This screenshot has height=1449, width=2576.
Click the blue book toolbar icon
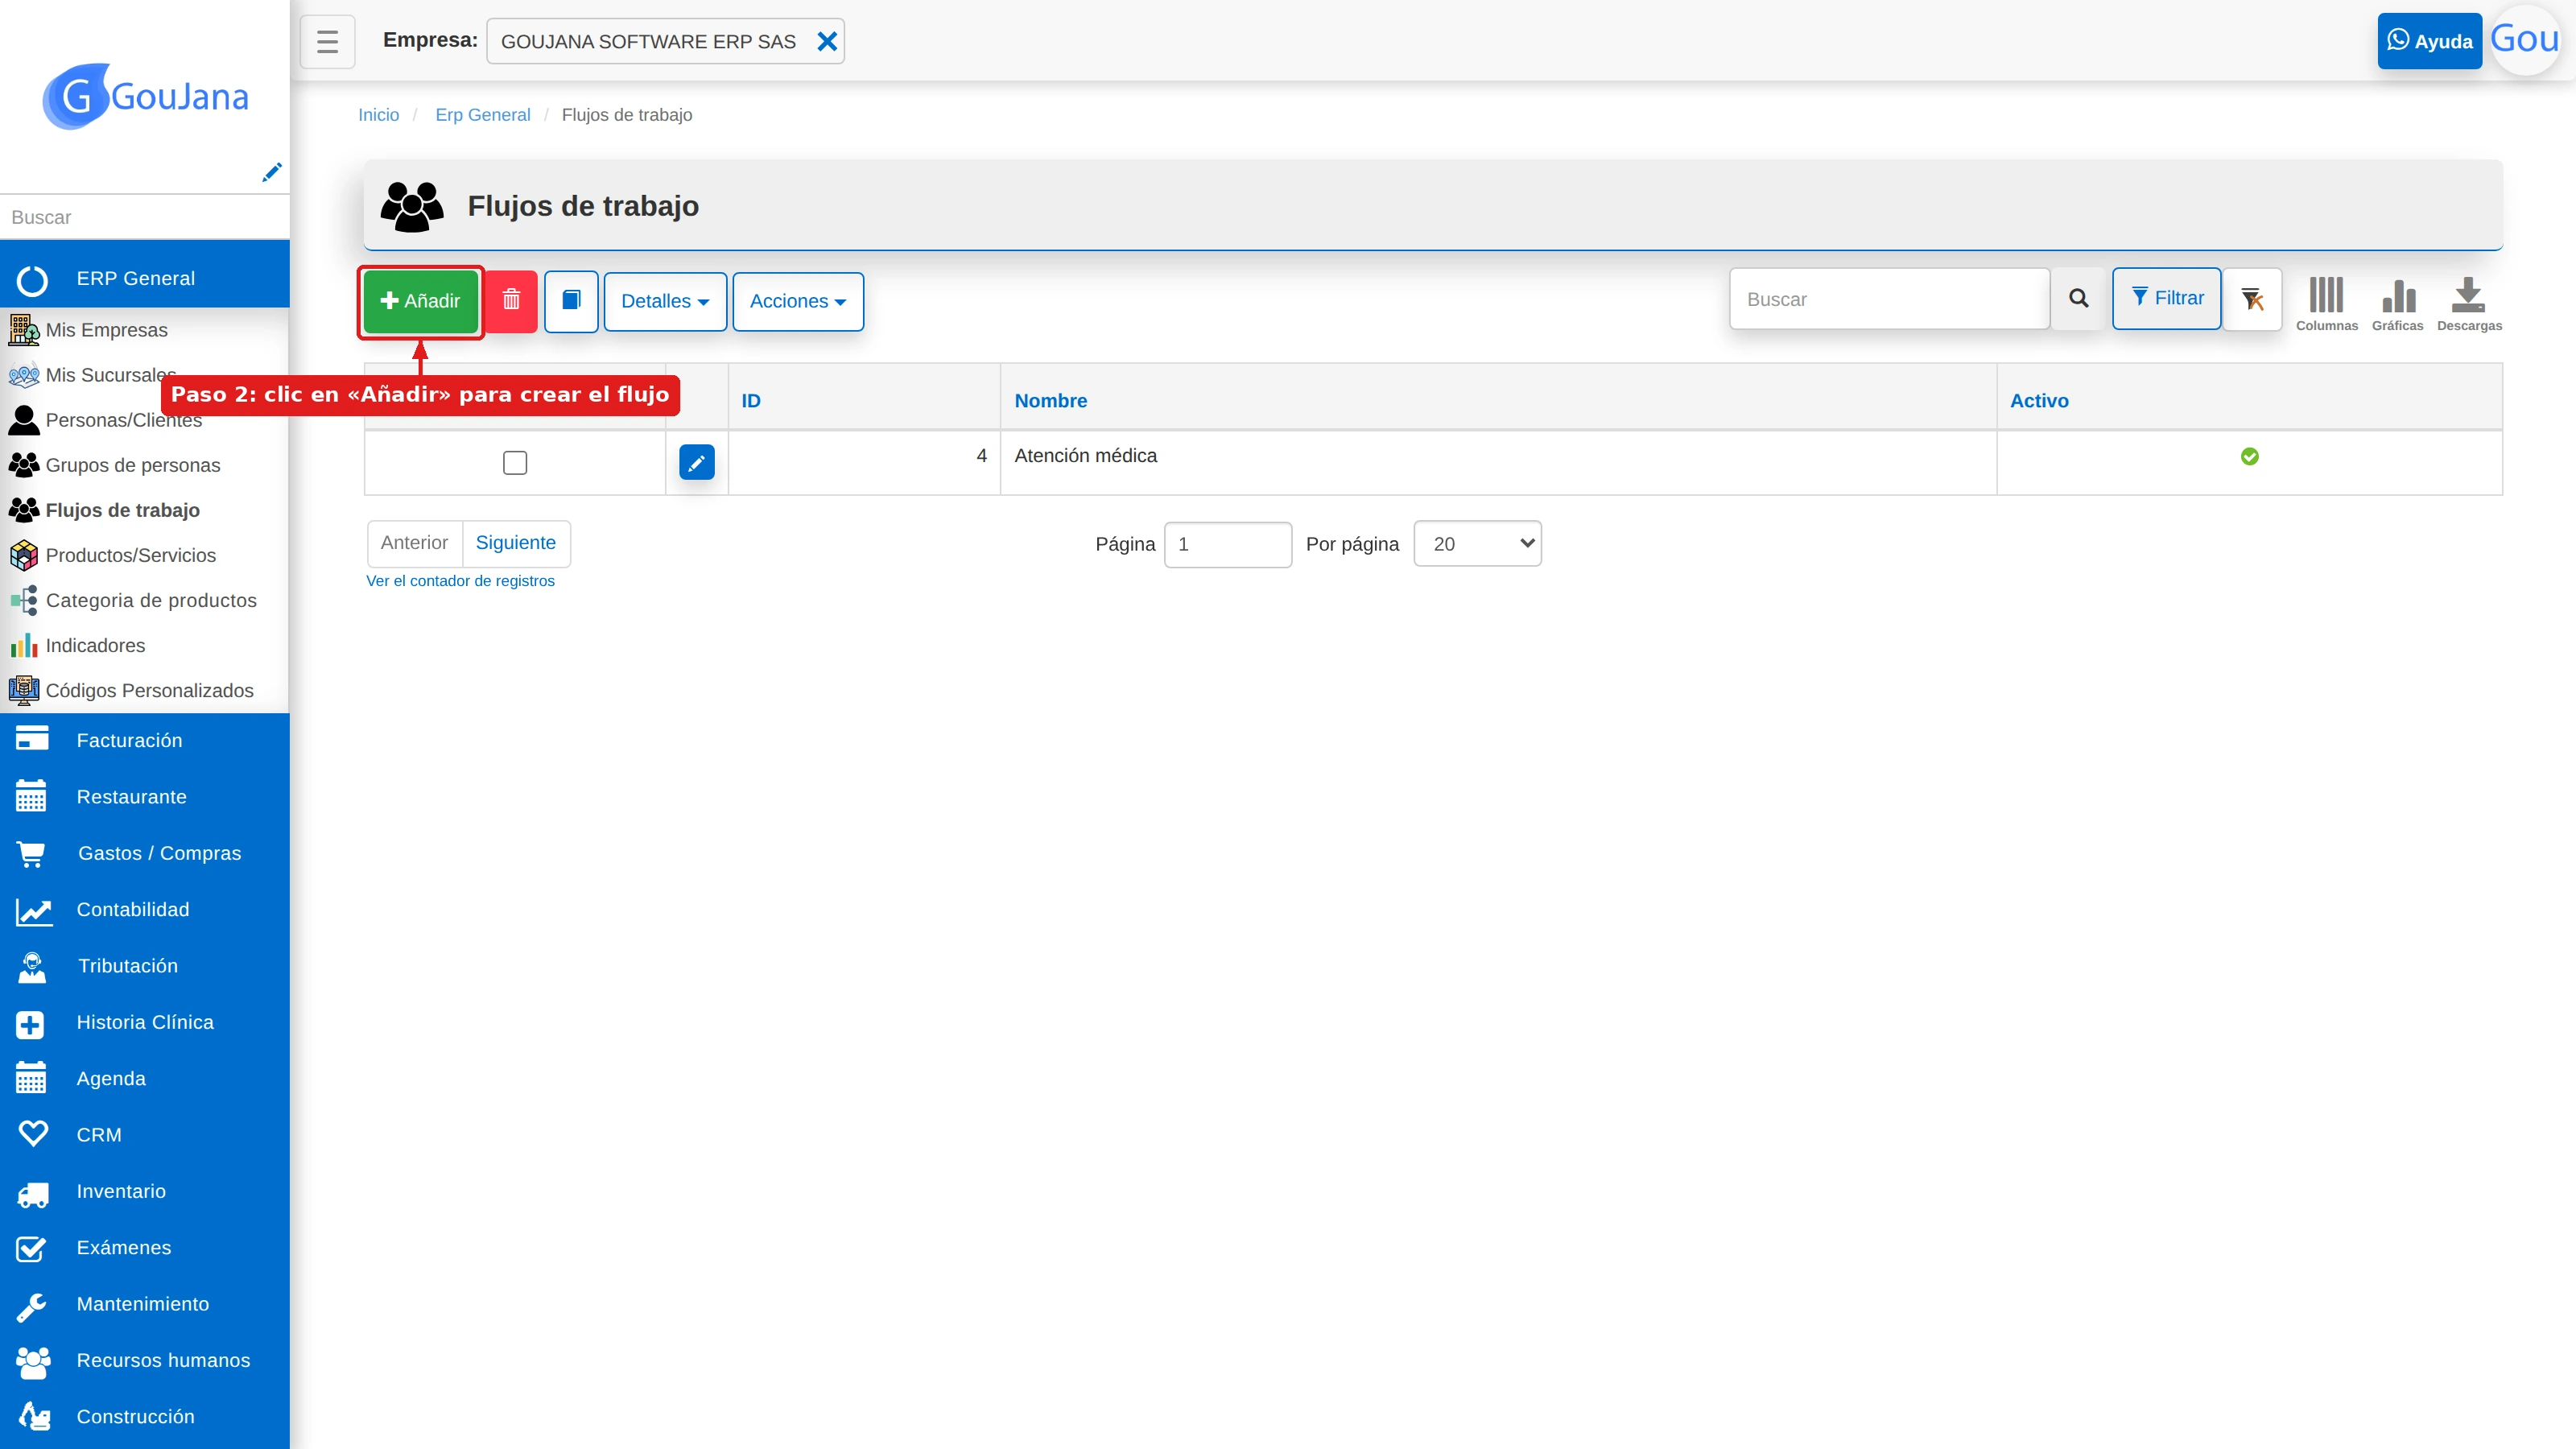[571, 301]
